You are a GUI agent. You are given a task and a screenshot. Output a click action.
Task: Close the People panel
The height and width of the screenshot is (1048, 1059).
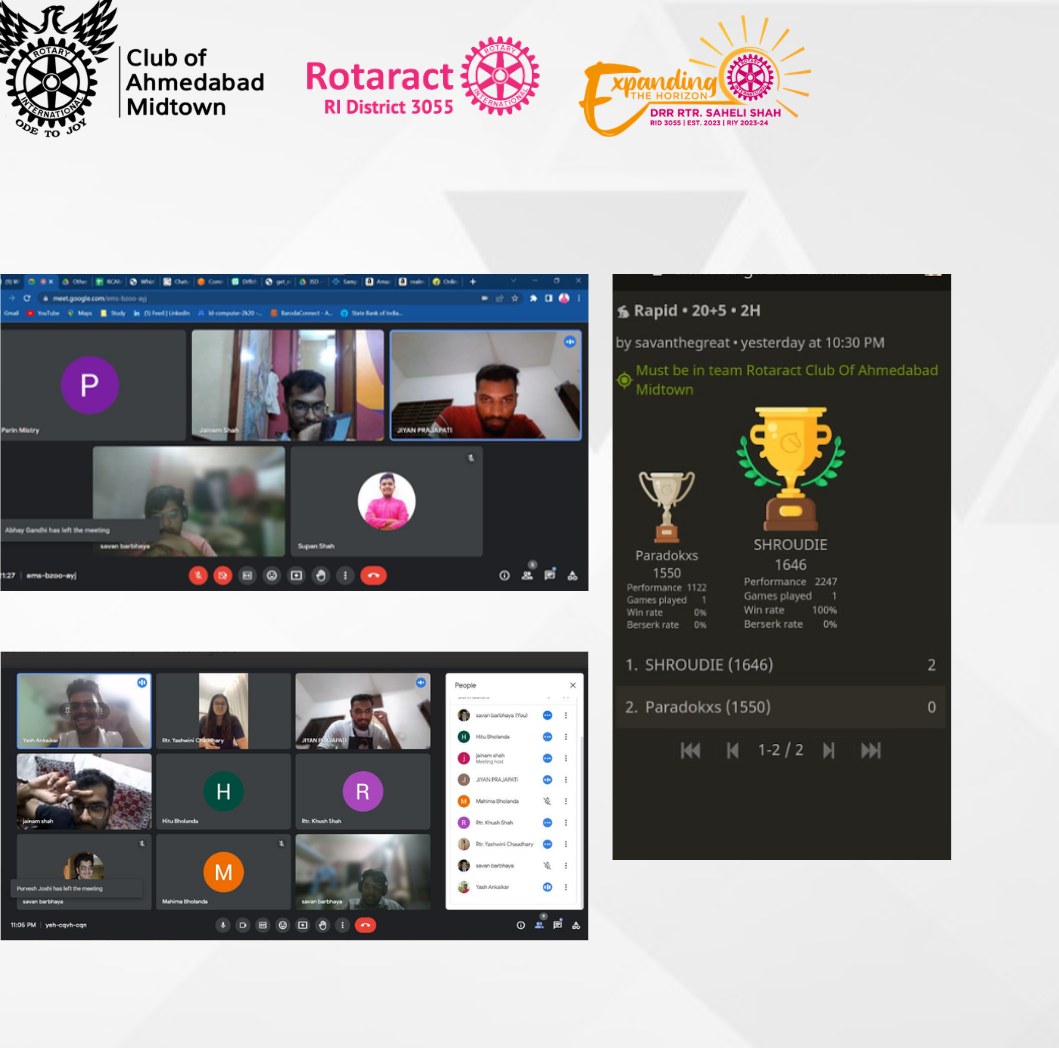[x=573, y=685]
